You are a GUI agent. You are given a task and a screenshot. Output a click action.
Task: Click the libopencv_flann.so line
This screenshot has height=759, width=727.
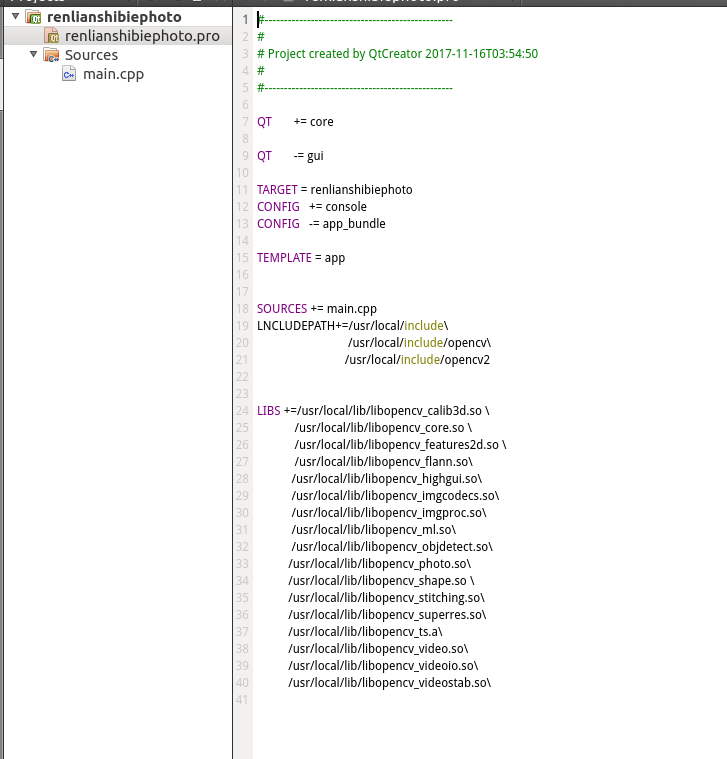coord(383,462)
